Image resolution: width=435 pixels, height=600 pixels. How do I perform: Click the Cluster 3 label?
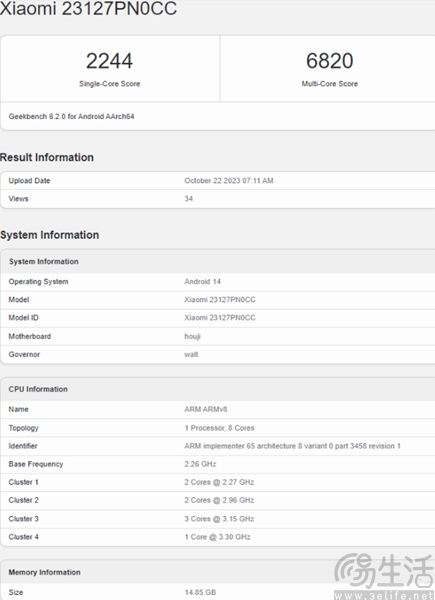23,519
